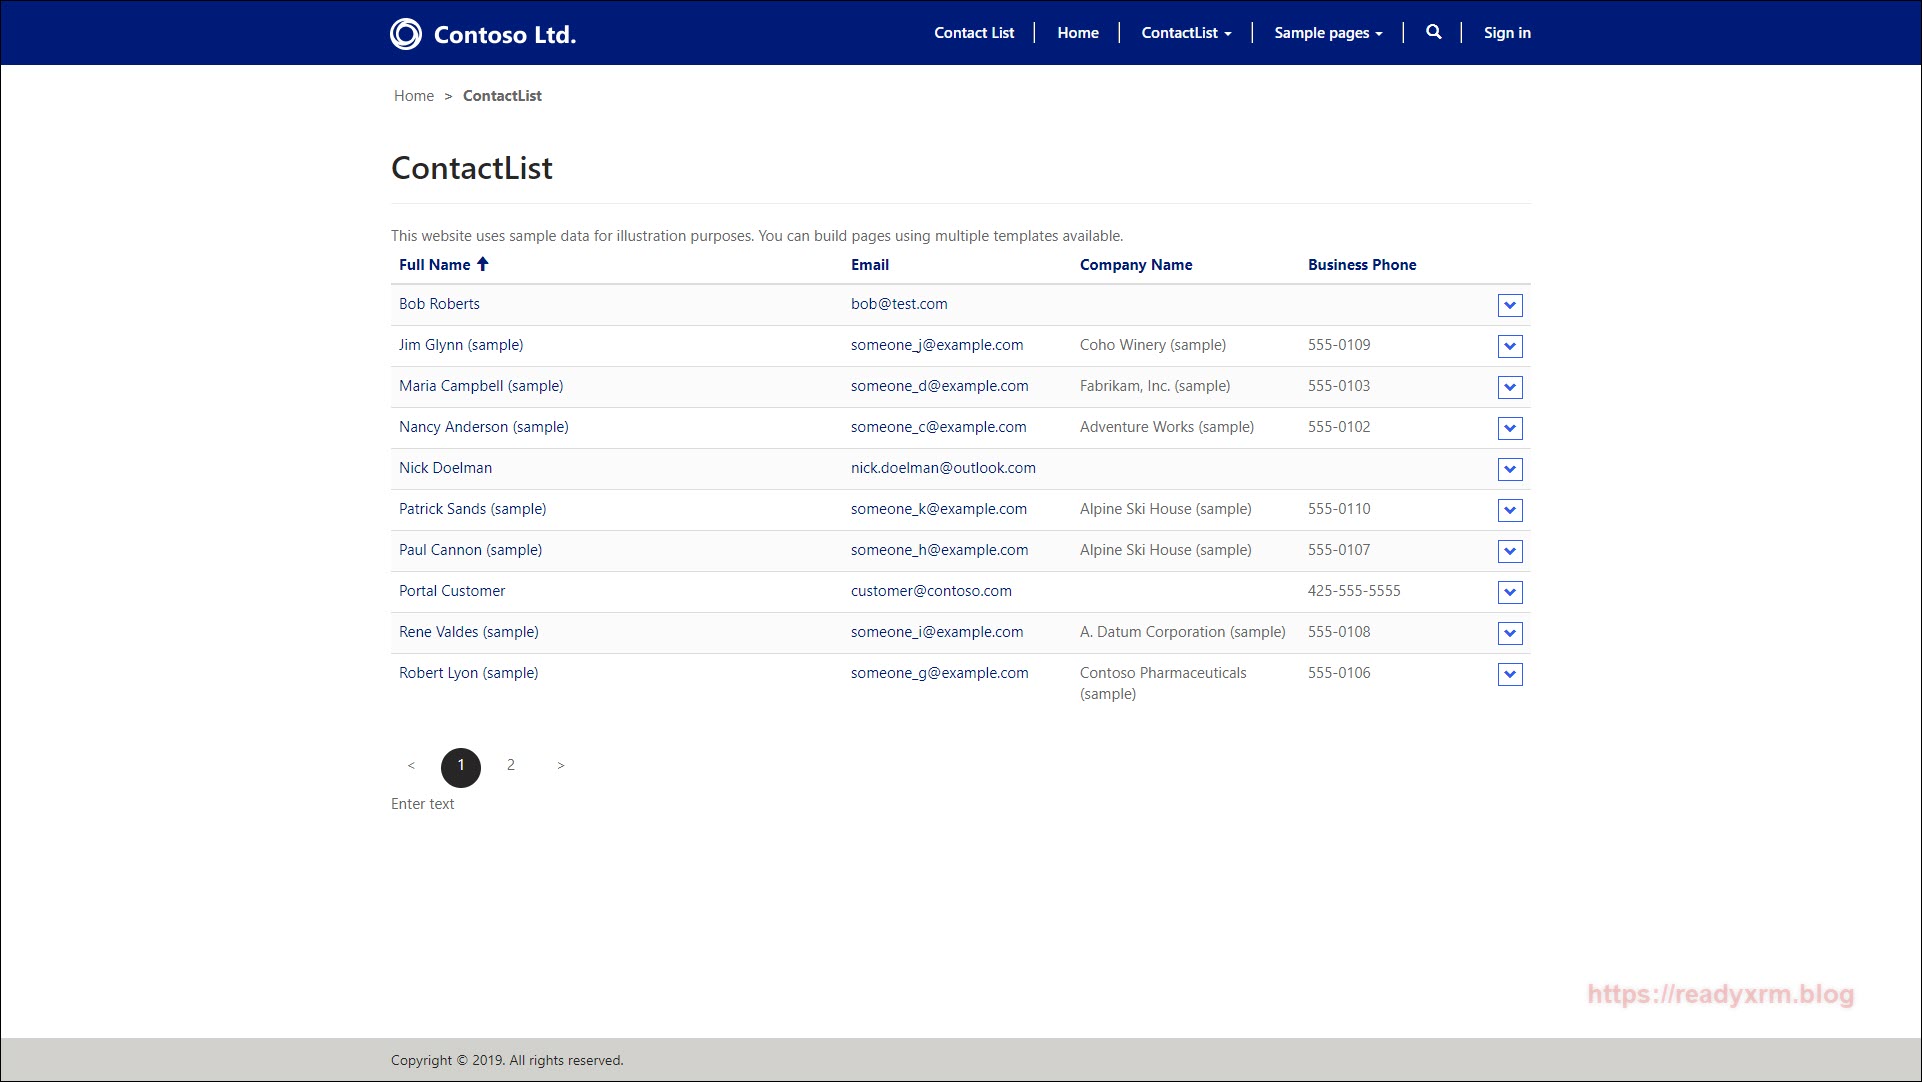
Task: Click Home in the breadcrumb trail
Action: 413,96
